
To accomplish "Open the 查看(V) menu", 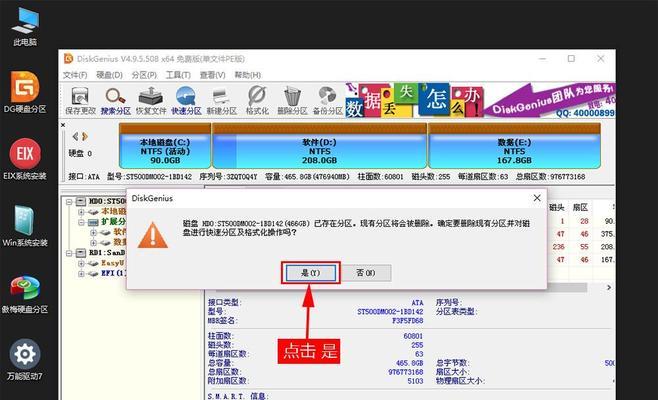I will (x=212, y=75).
